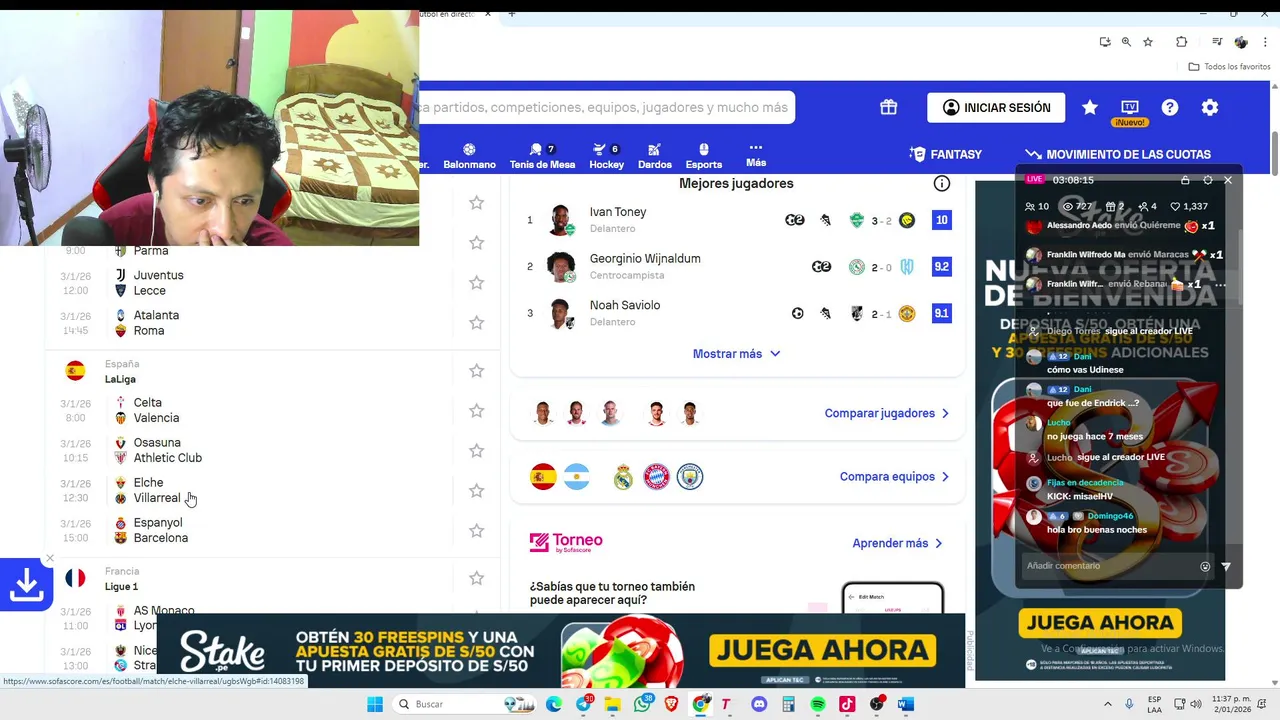Open the Balonmano sport tab
The height and width of the screenshot is (720, 1280).
pyautogui.click(x=469, y=156)
